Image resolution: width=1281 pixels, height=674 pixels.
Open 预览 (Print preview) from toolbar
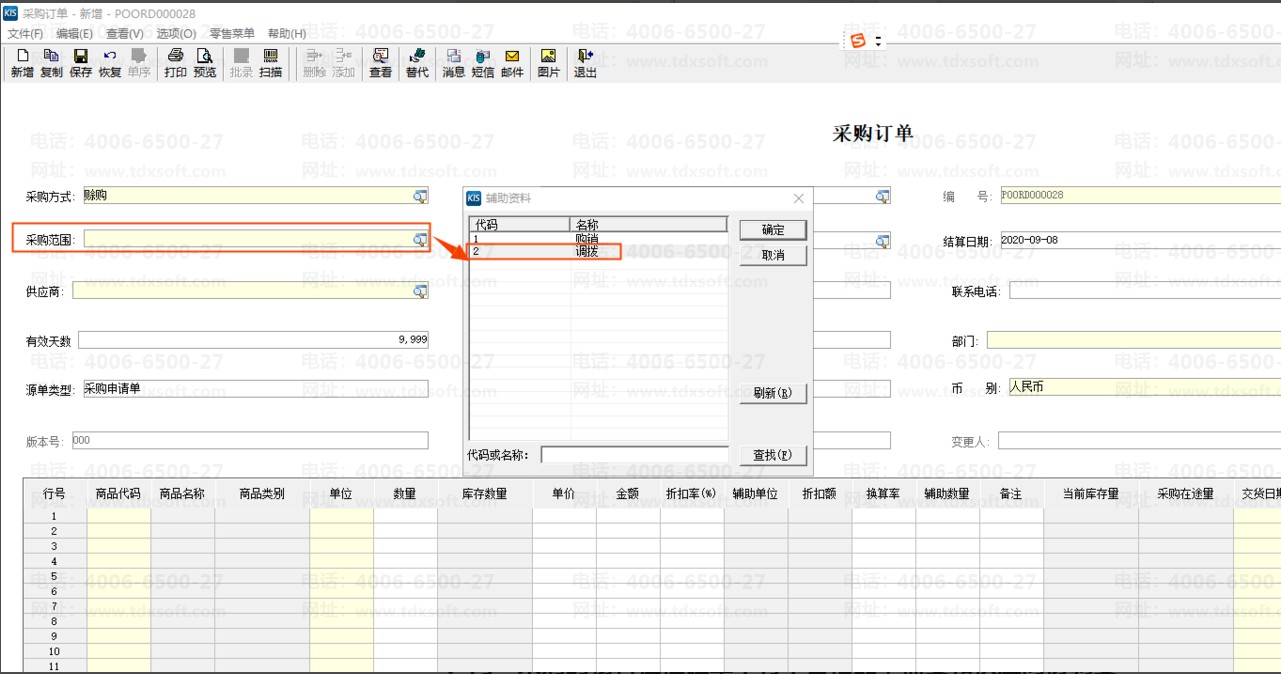205,63
